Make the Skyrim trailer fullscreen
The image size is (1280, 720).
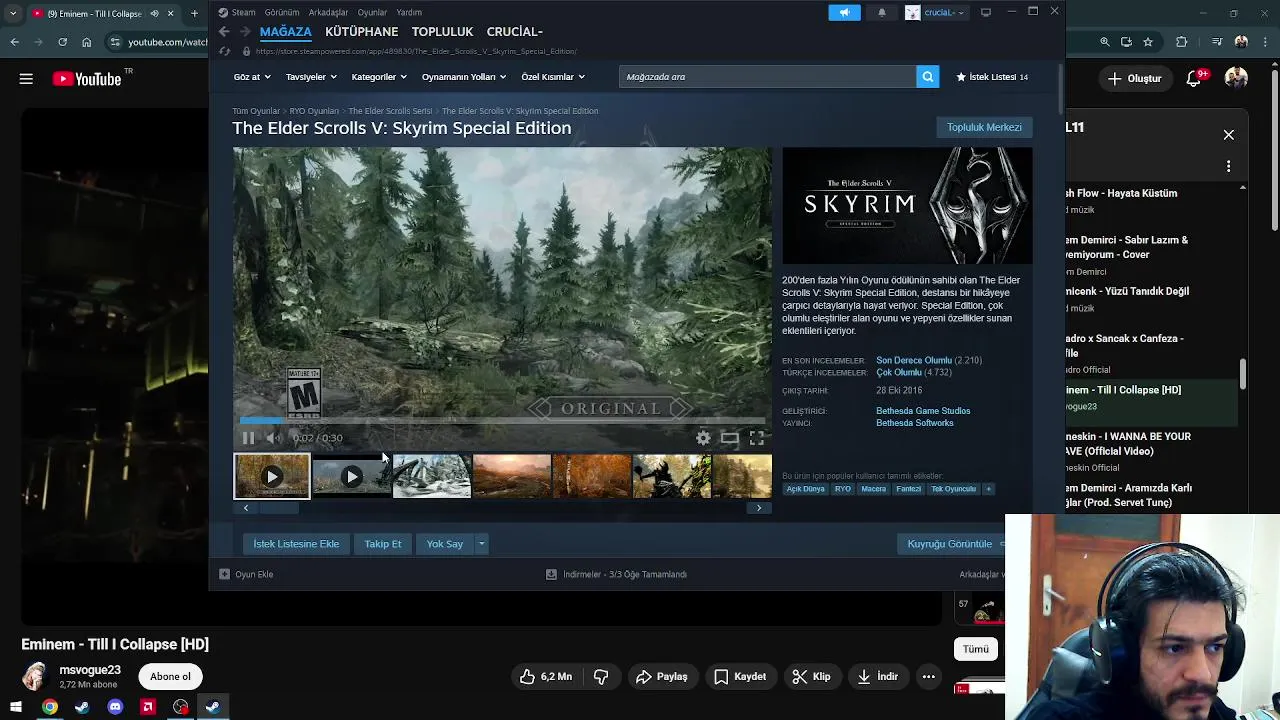pos(757,438)
